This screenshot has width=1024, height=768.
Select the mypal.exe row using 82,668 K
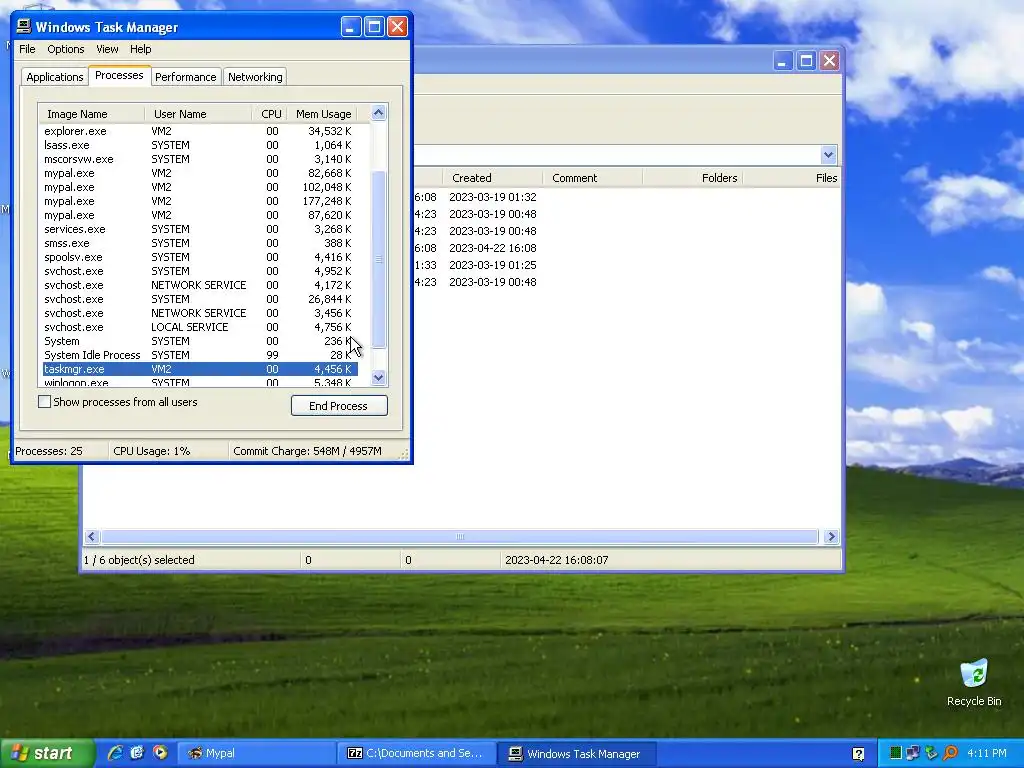tap(199, 173)
